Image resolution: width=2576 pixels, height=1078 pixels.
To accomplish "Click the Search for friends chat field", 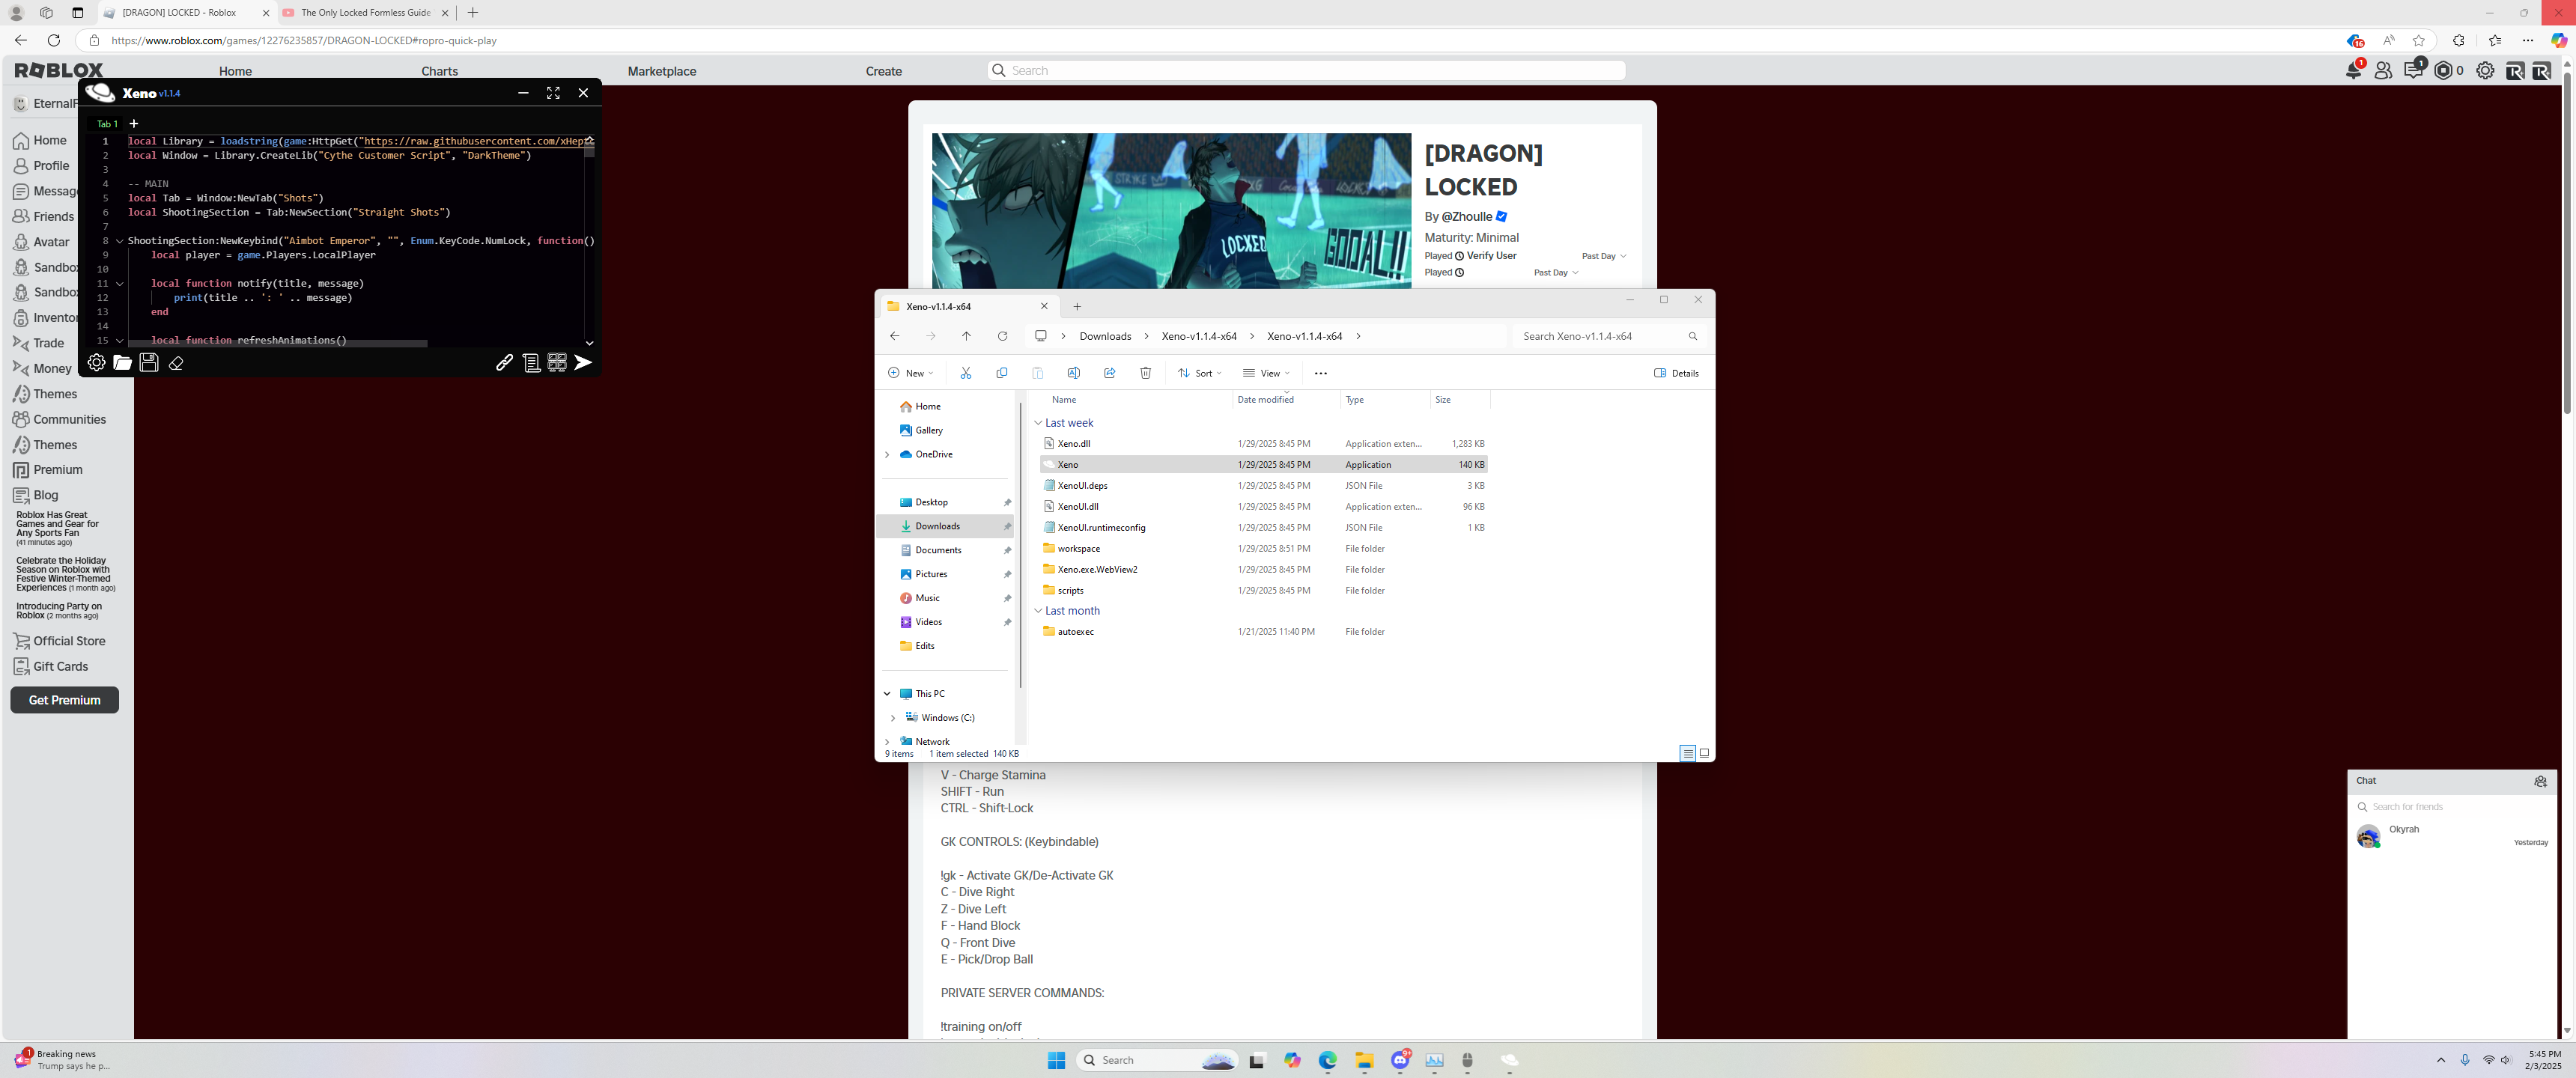I will click(x=2452, y=807).
